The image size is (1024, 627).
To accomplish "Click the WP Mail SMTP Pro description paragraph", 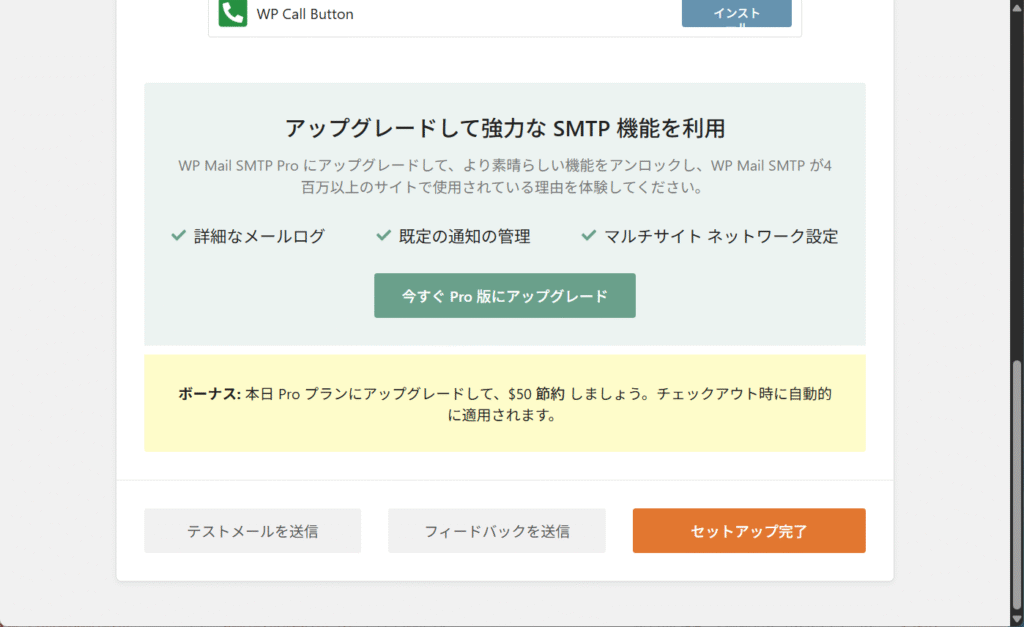I will pos(504,176).
